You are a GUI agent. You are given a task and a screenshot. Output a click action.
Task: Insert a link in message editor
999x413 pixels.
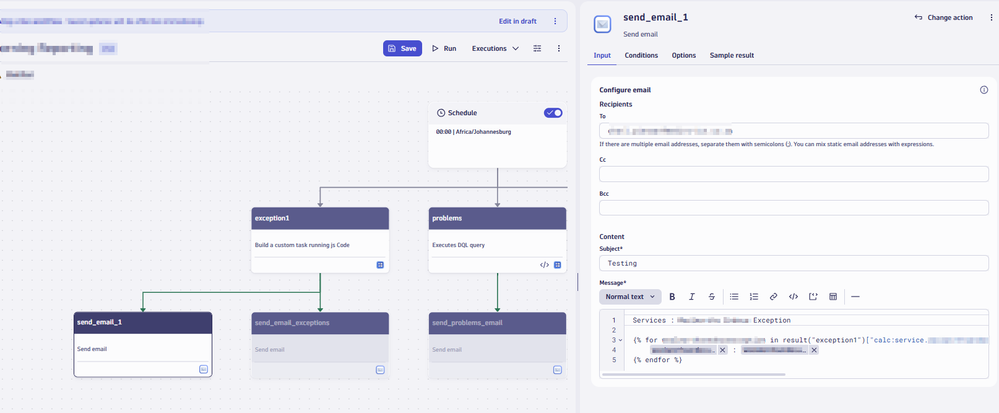(x=773, y=297)
